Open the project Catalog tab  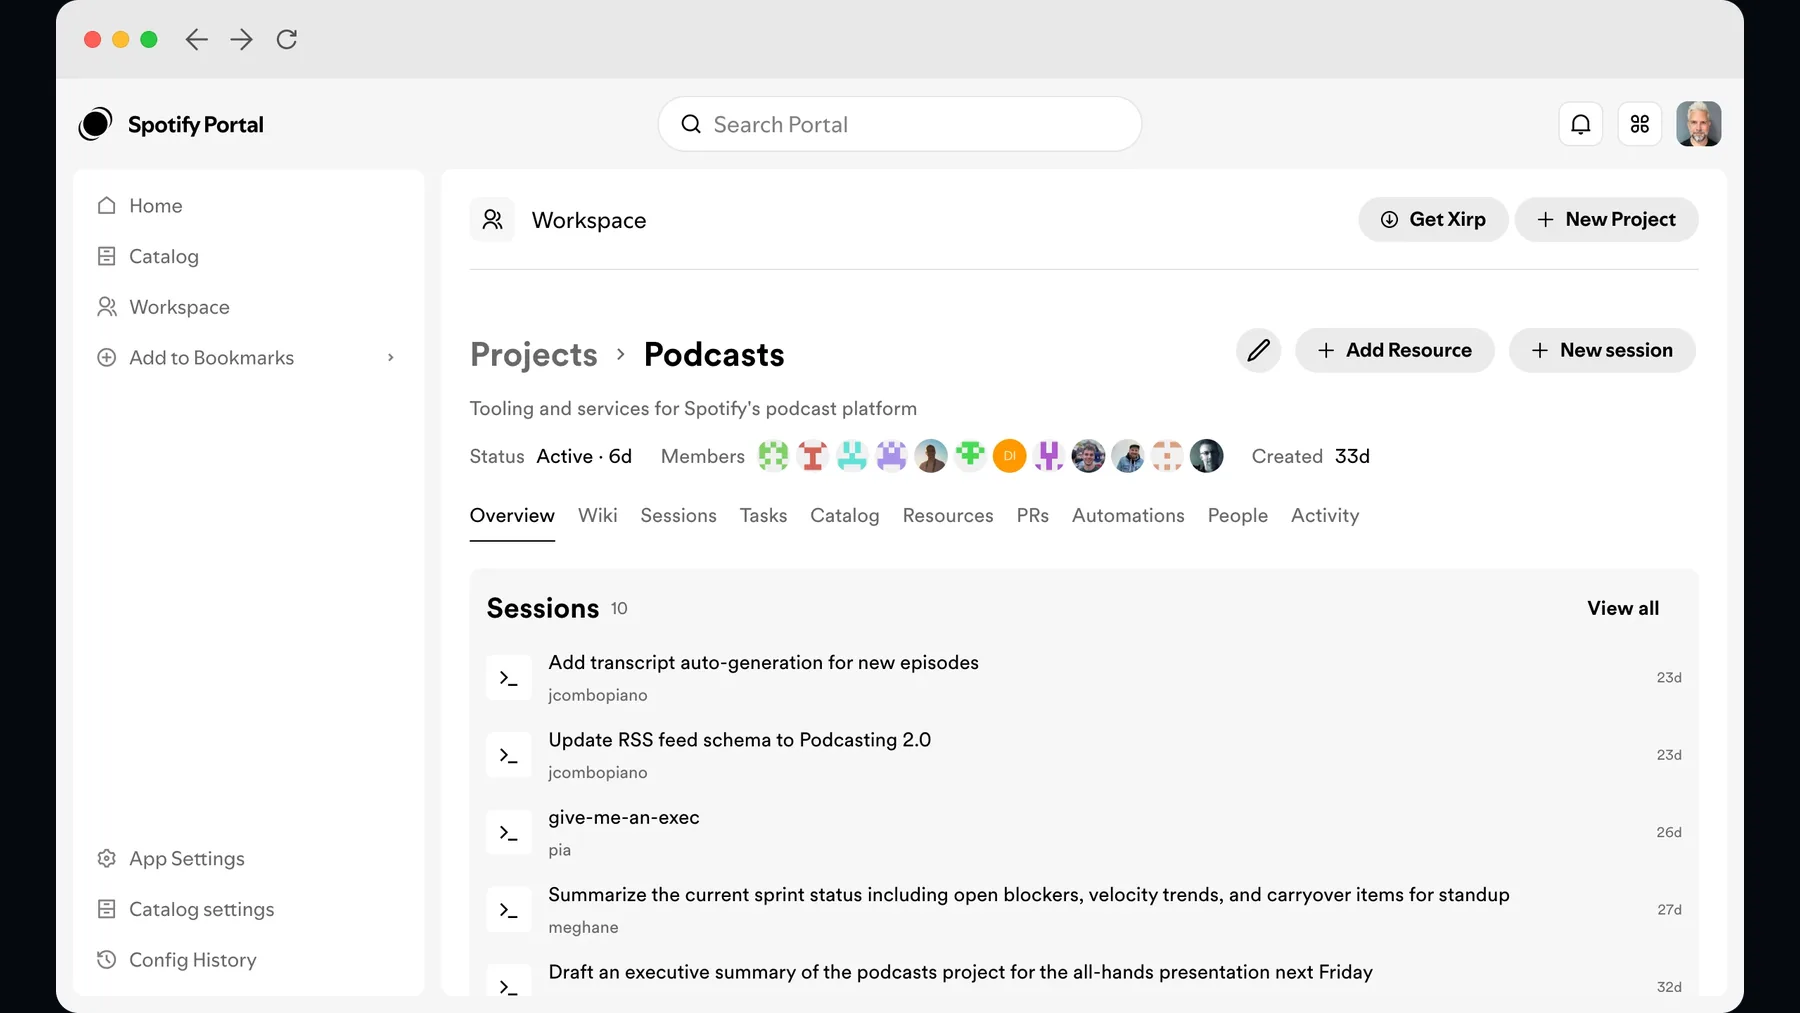(845, 516)
